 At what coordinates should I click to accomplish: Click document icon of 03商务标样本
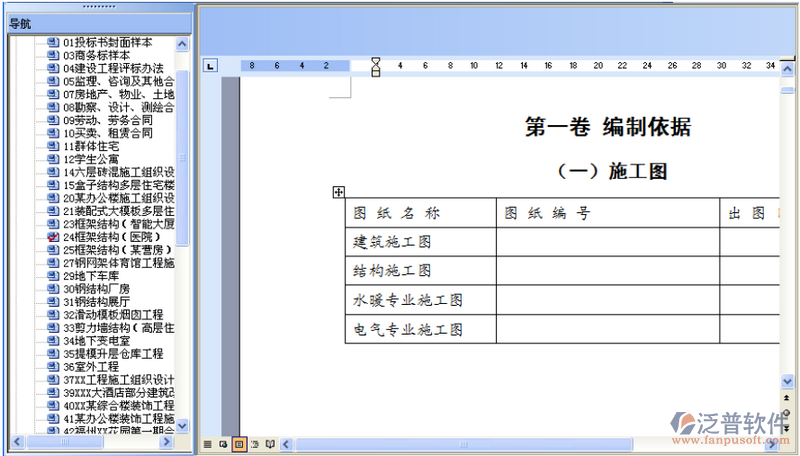tap(53, 55)
